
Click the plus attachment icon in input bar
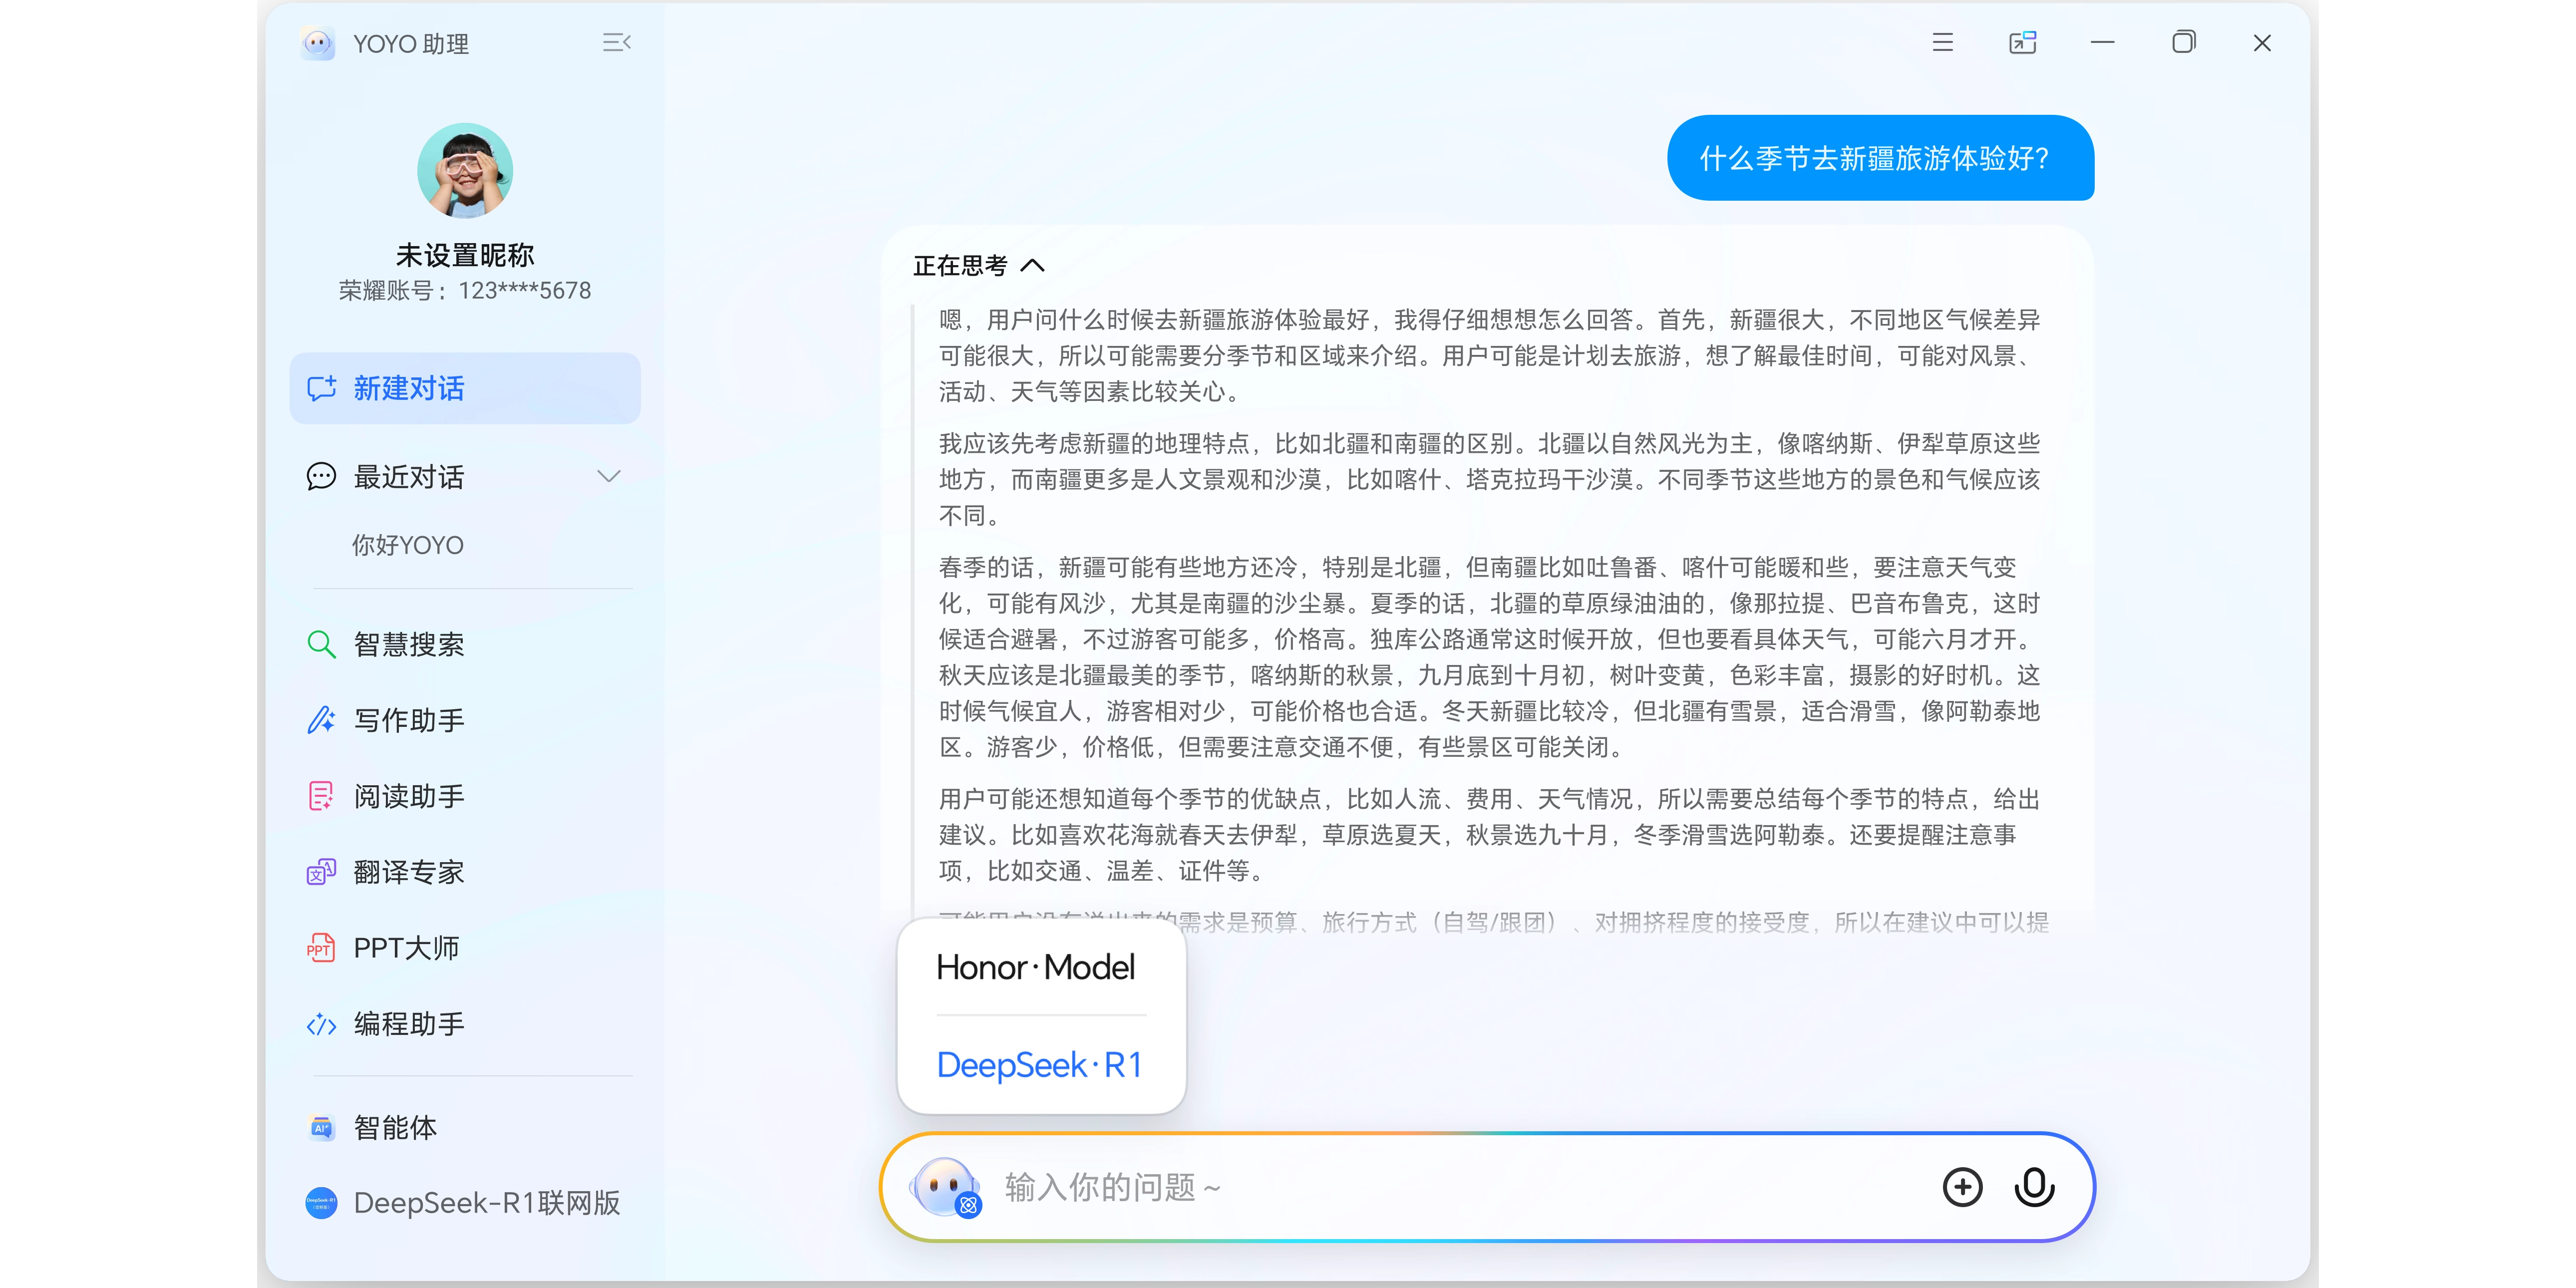tap(1962, 1187)
